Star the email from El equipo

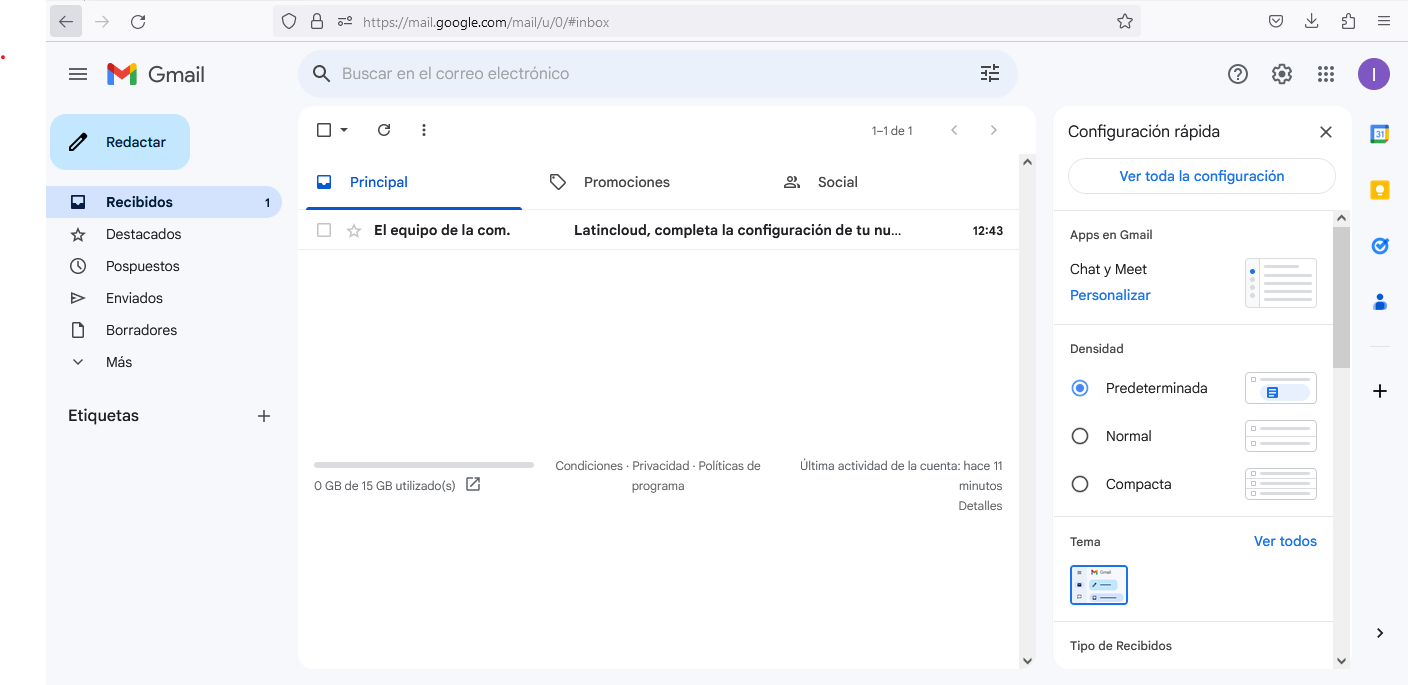point(353,231)
